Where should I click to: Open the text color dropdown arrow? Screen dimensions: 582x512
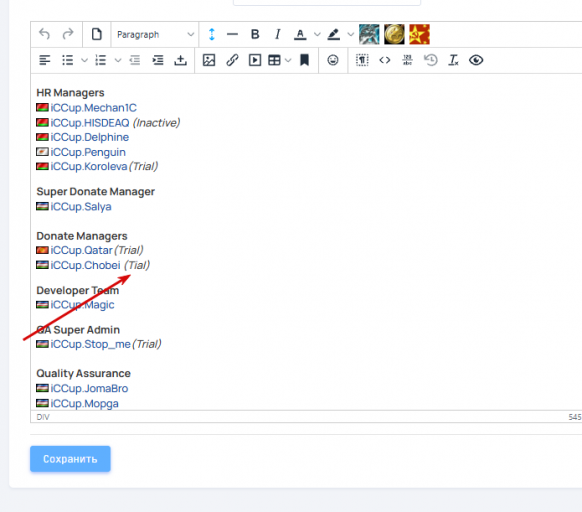(317, 35)
